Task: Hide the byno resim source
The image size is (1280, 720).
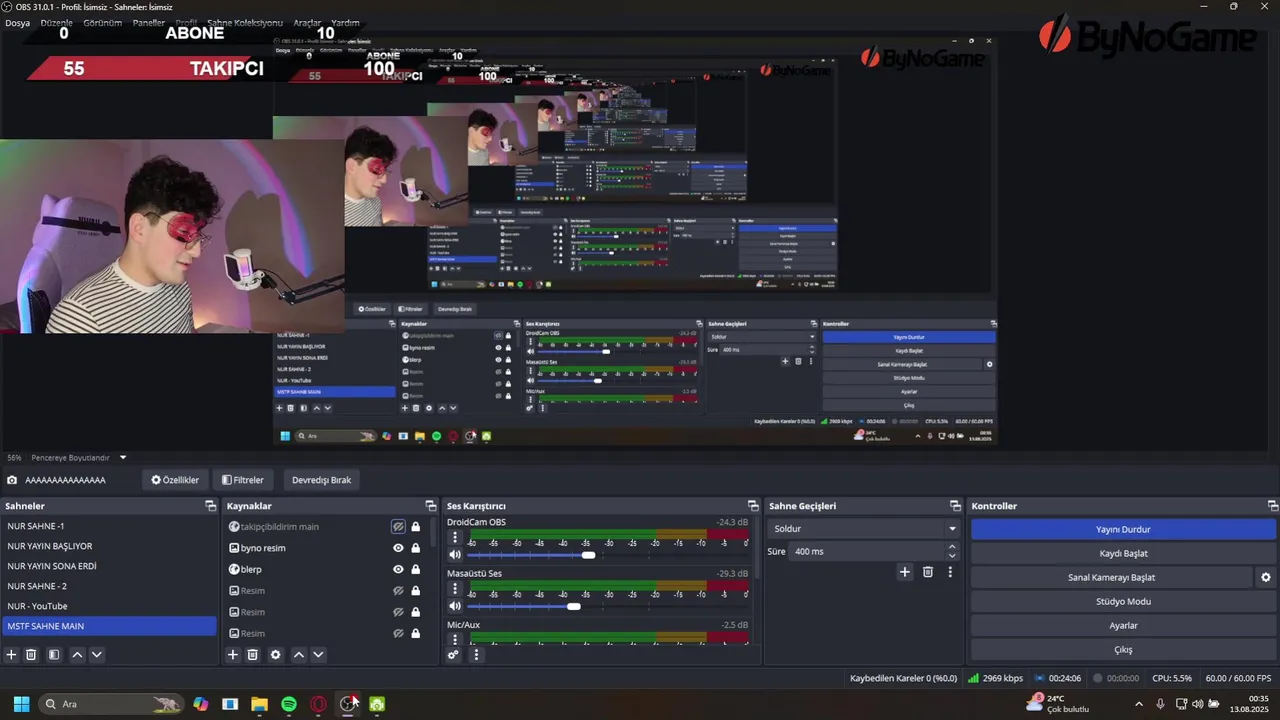Action: [398, 548]
